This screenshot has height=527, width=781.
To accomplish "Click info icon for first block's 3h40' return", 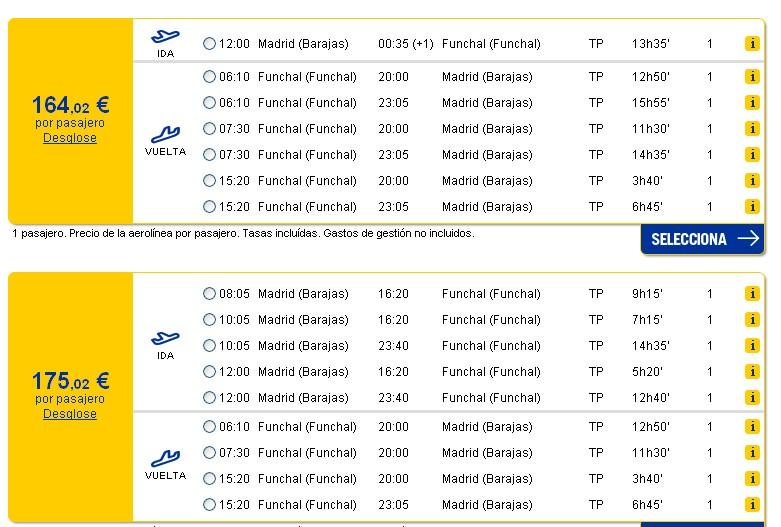I will (752, 181).
